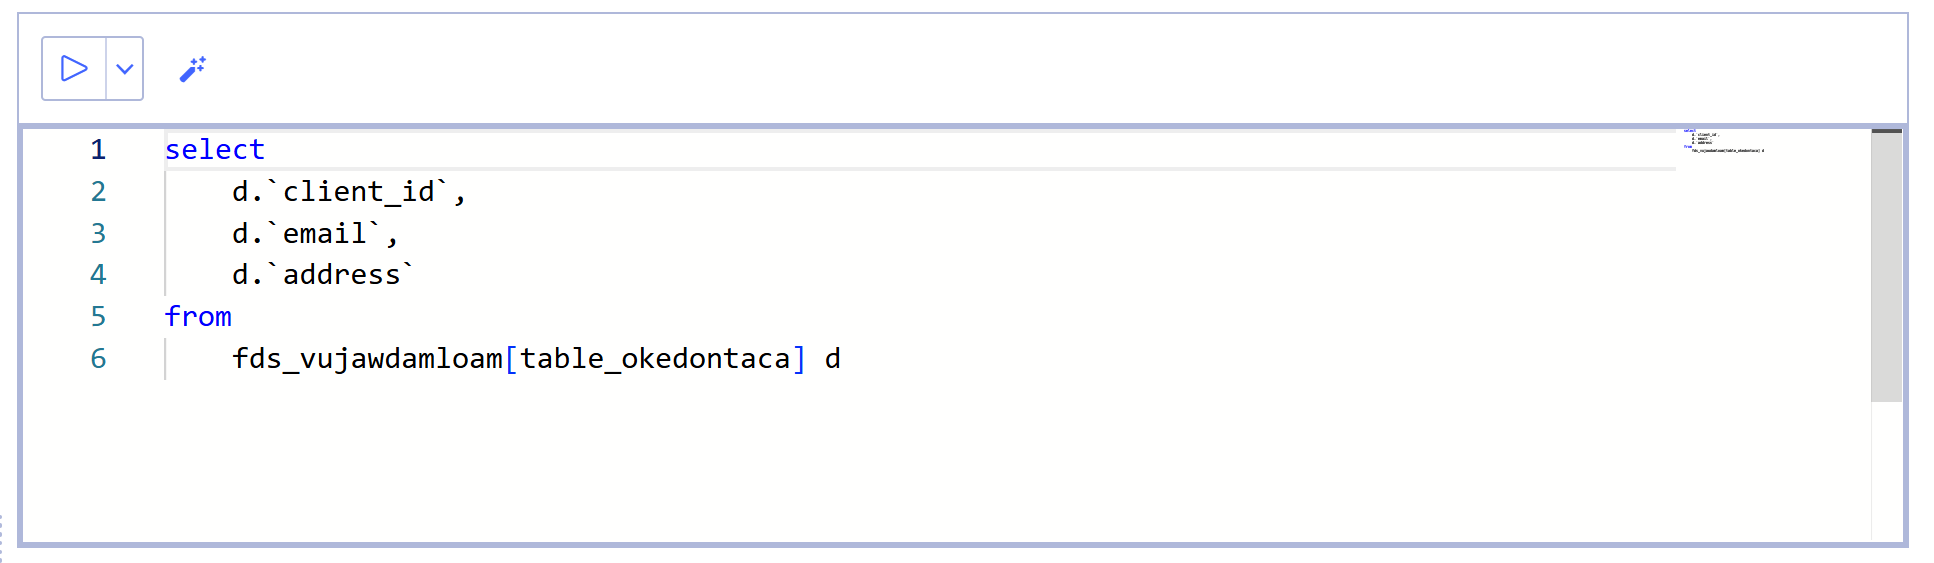Click the d.`address` column on line 4
Screen dimensions: 1934x563
click(323, 275)
